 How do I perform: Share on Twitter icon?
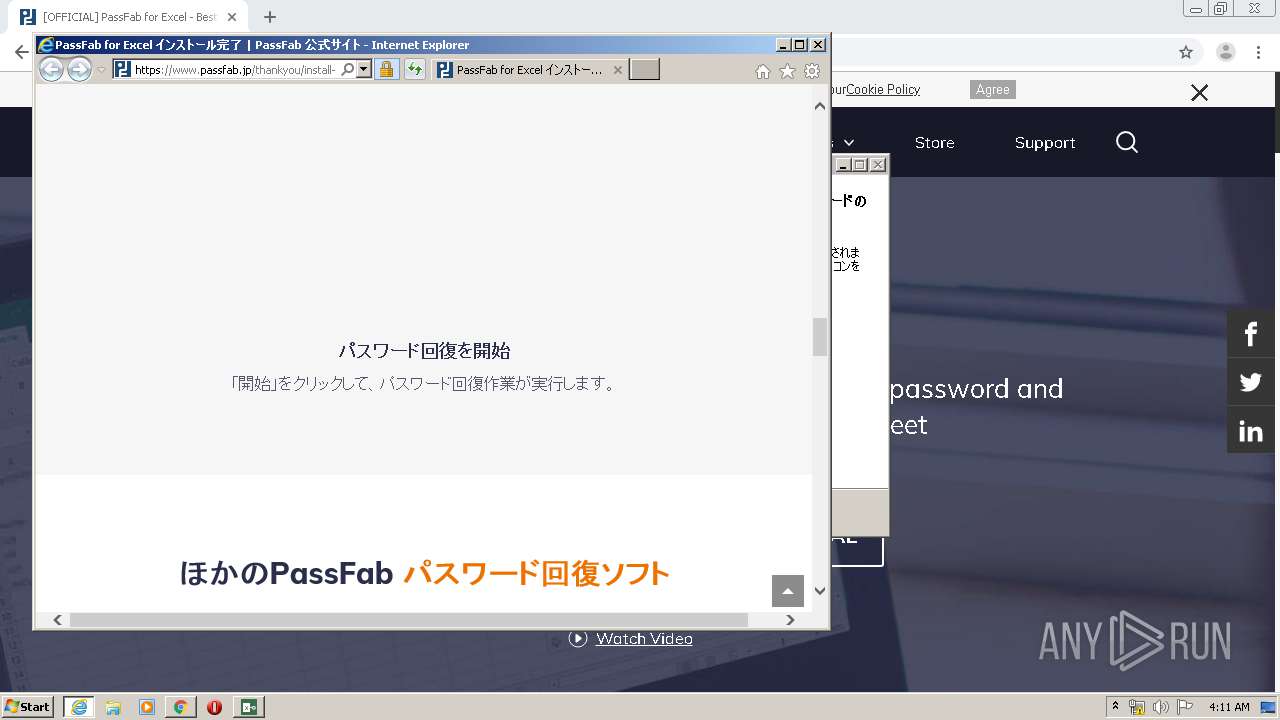(1251, 382)
